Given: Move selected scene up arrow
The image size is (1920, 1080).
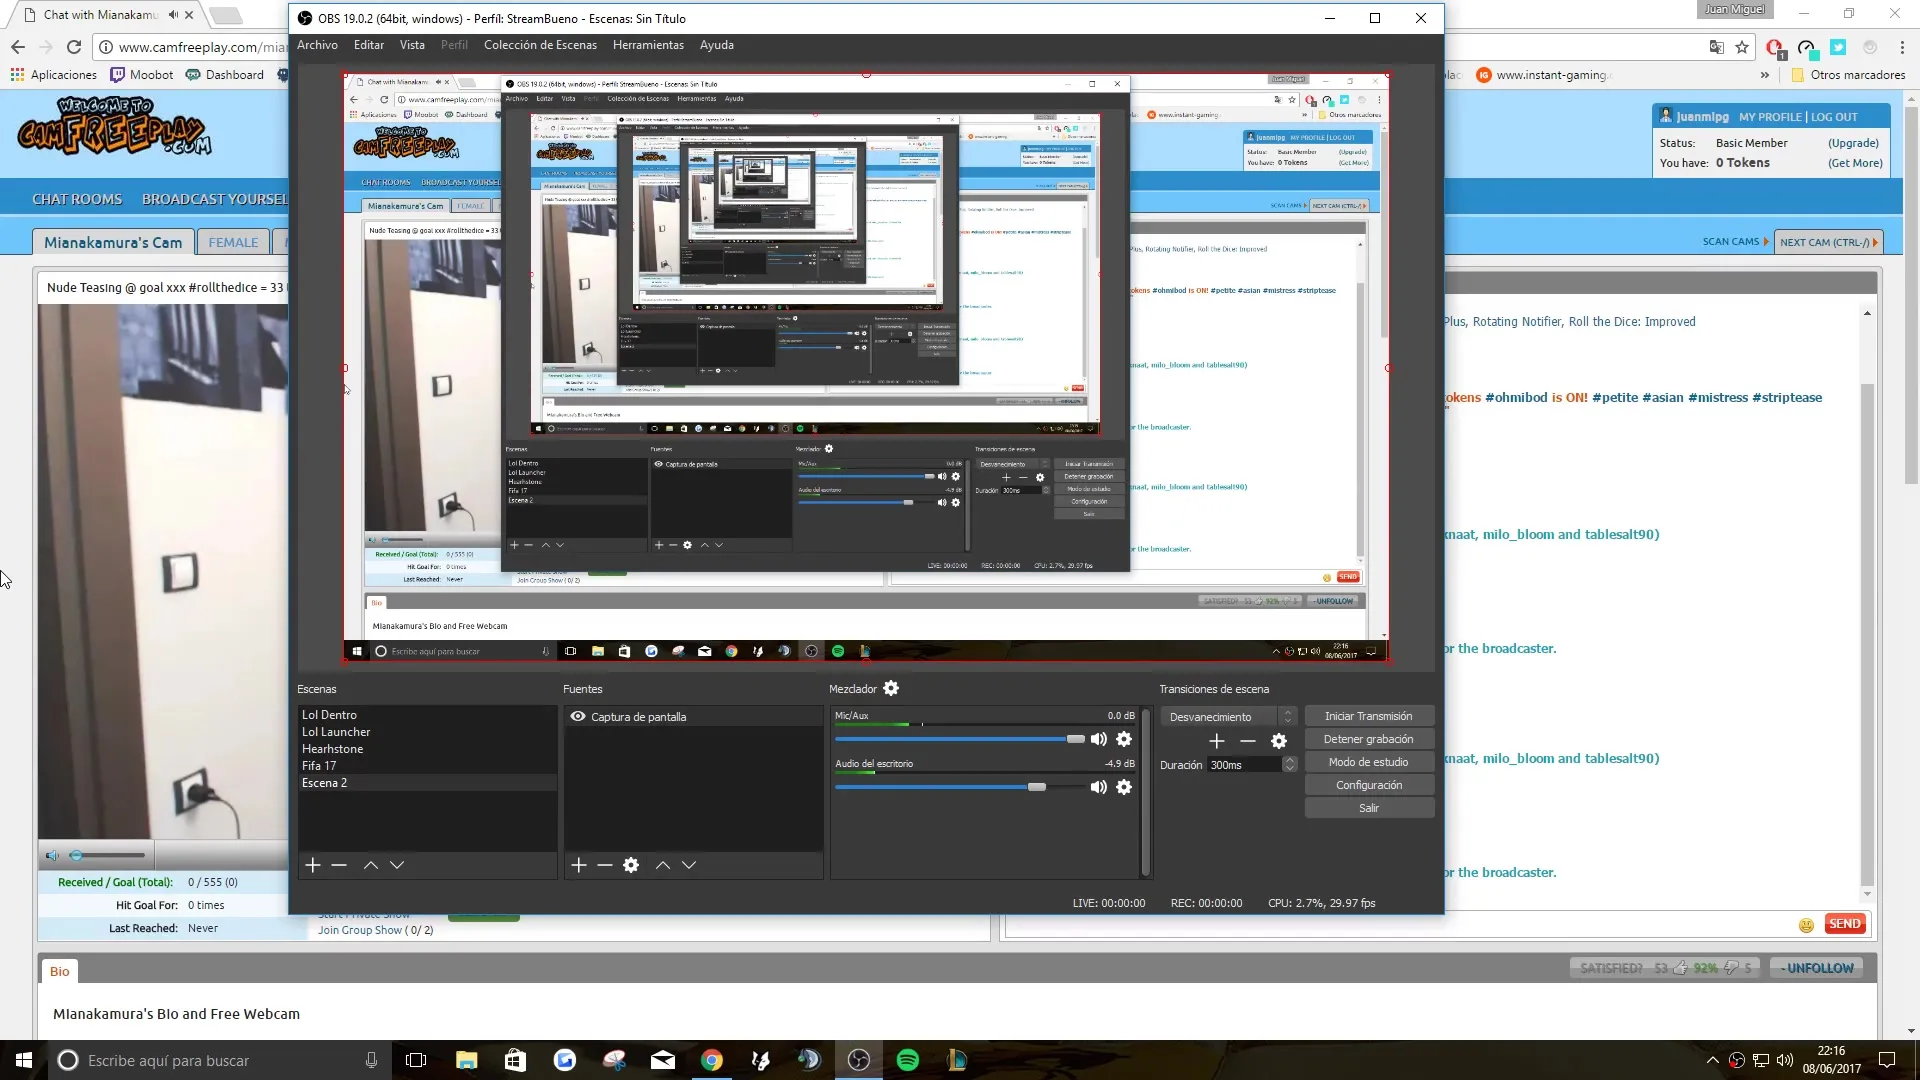Looking at the screenshot, I should pos(371,865).
